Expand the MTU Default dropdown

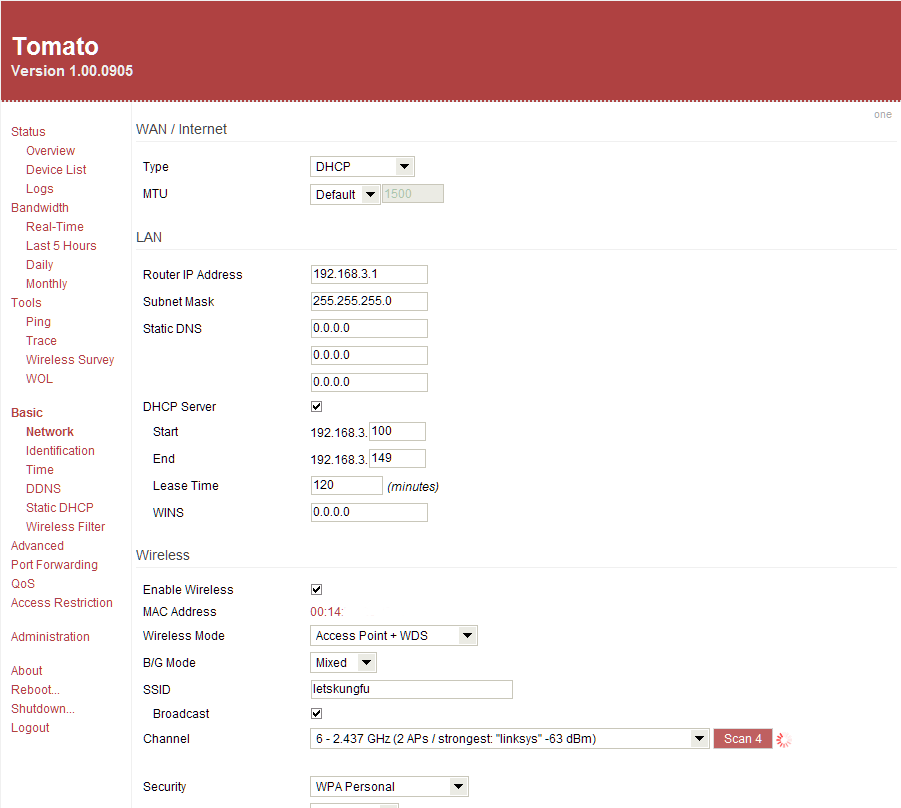(x=344, y=194)
